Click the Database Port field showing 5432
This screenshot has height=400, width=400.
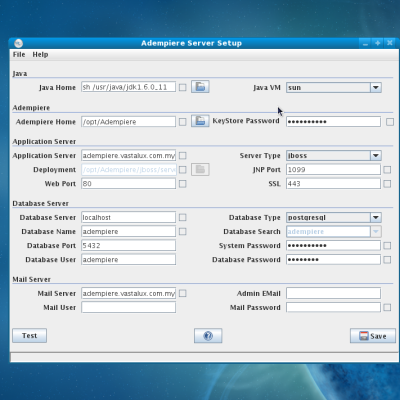click(129, 246)
